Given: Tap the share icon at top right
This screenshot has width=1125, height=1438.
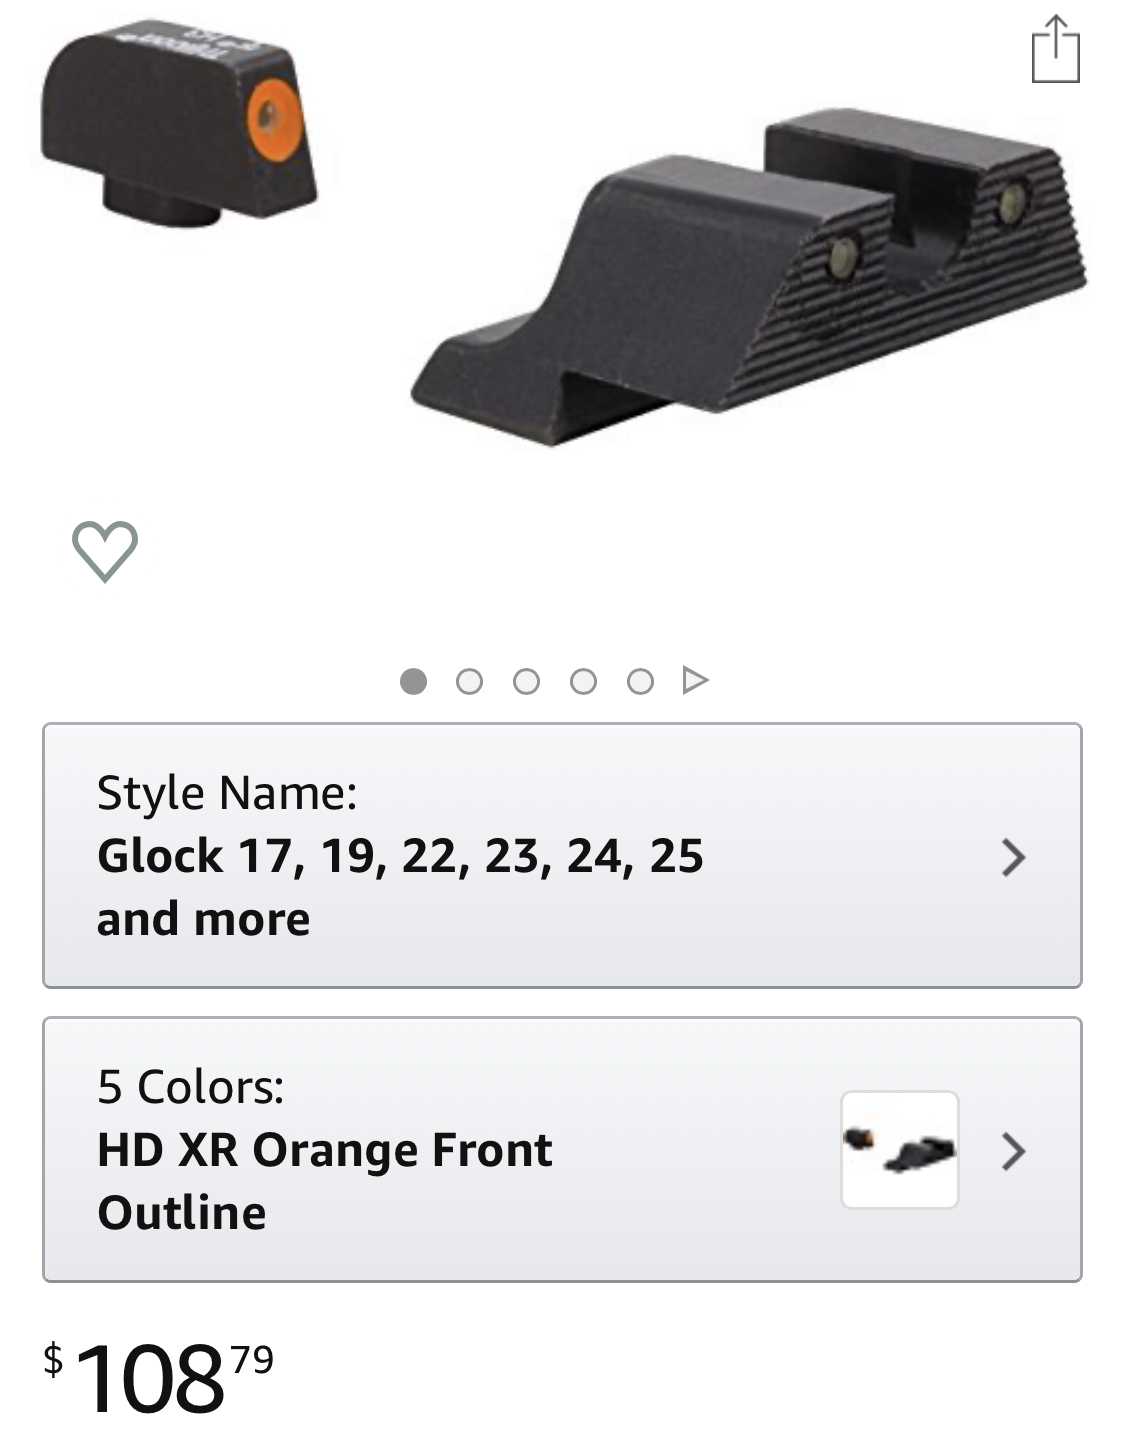Looking at the screenshot, I should point(1055,49).
